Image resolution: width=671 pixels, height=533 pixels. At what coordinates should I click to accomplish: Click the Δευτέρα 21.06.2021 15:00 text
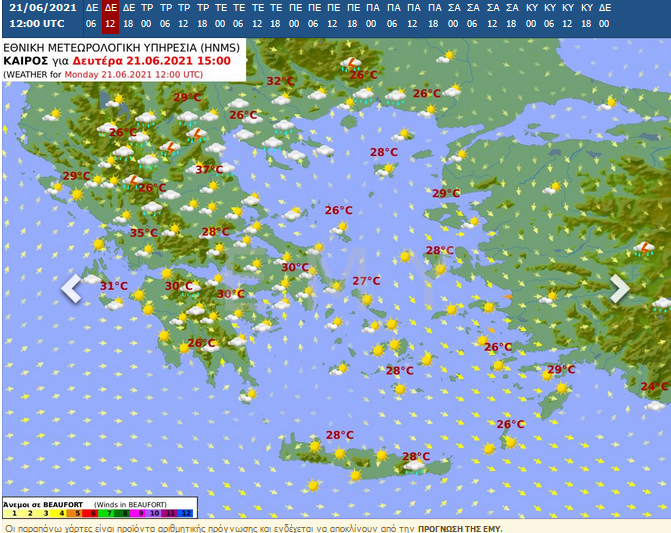(x=151, y=61)
